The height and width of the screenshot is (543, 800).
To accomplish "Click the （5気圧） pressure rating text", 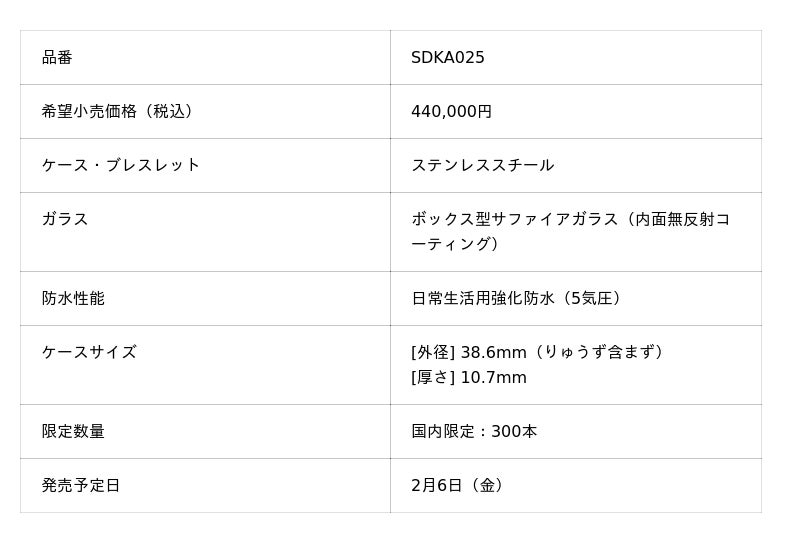I will tap(592, 298).
